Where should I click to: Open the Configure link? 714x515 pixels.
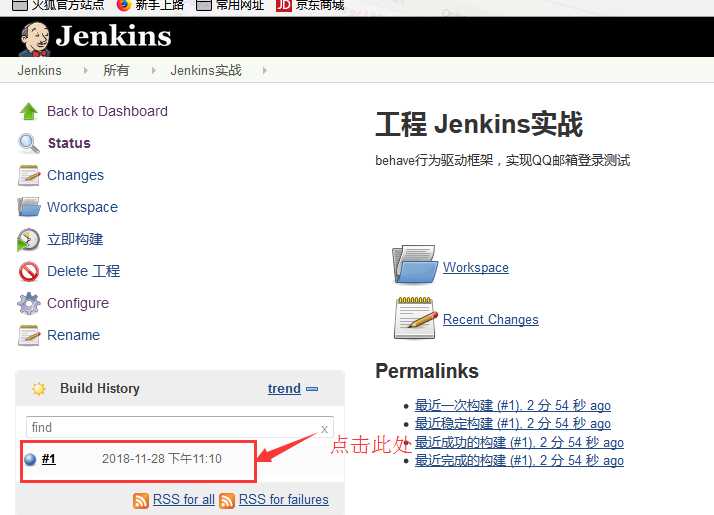tap(78, 303)
